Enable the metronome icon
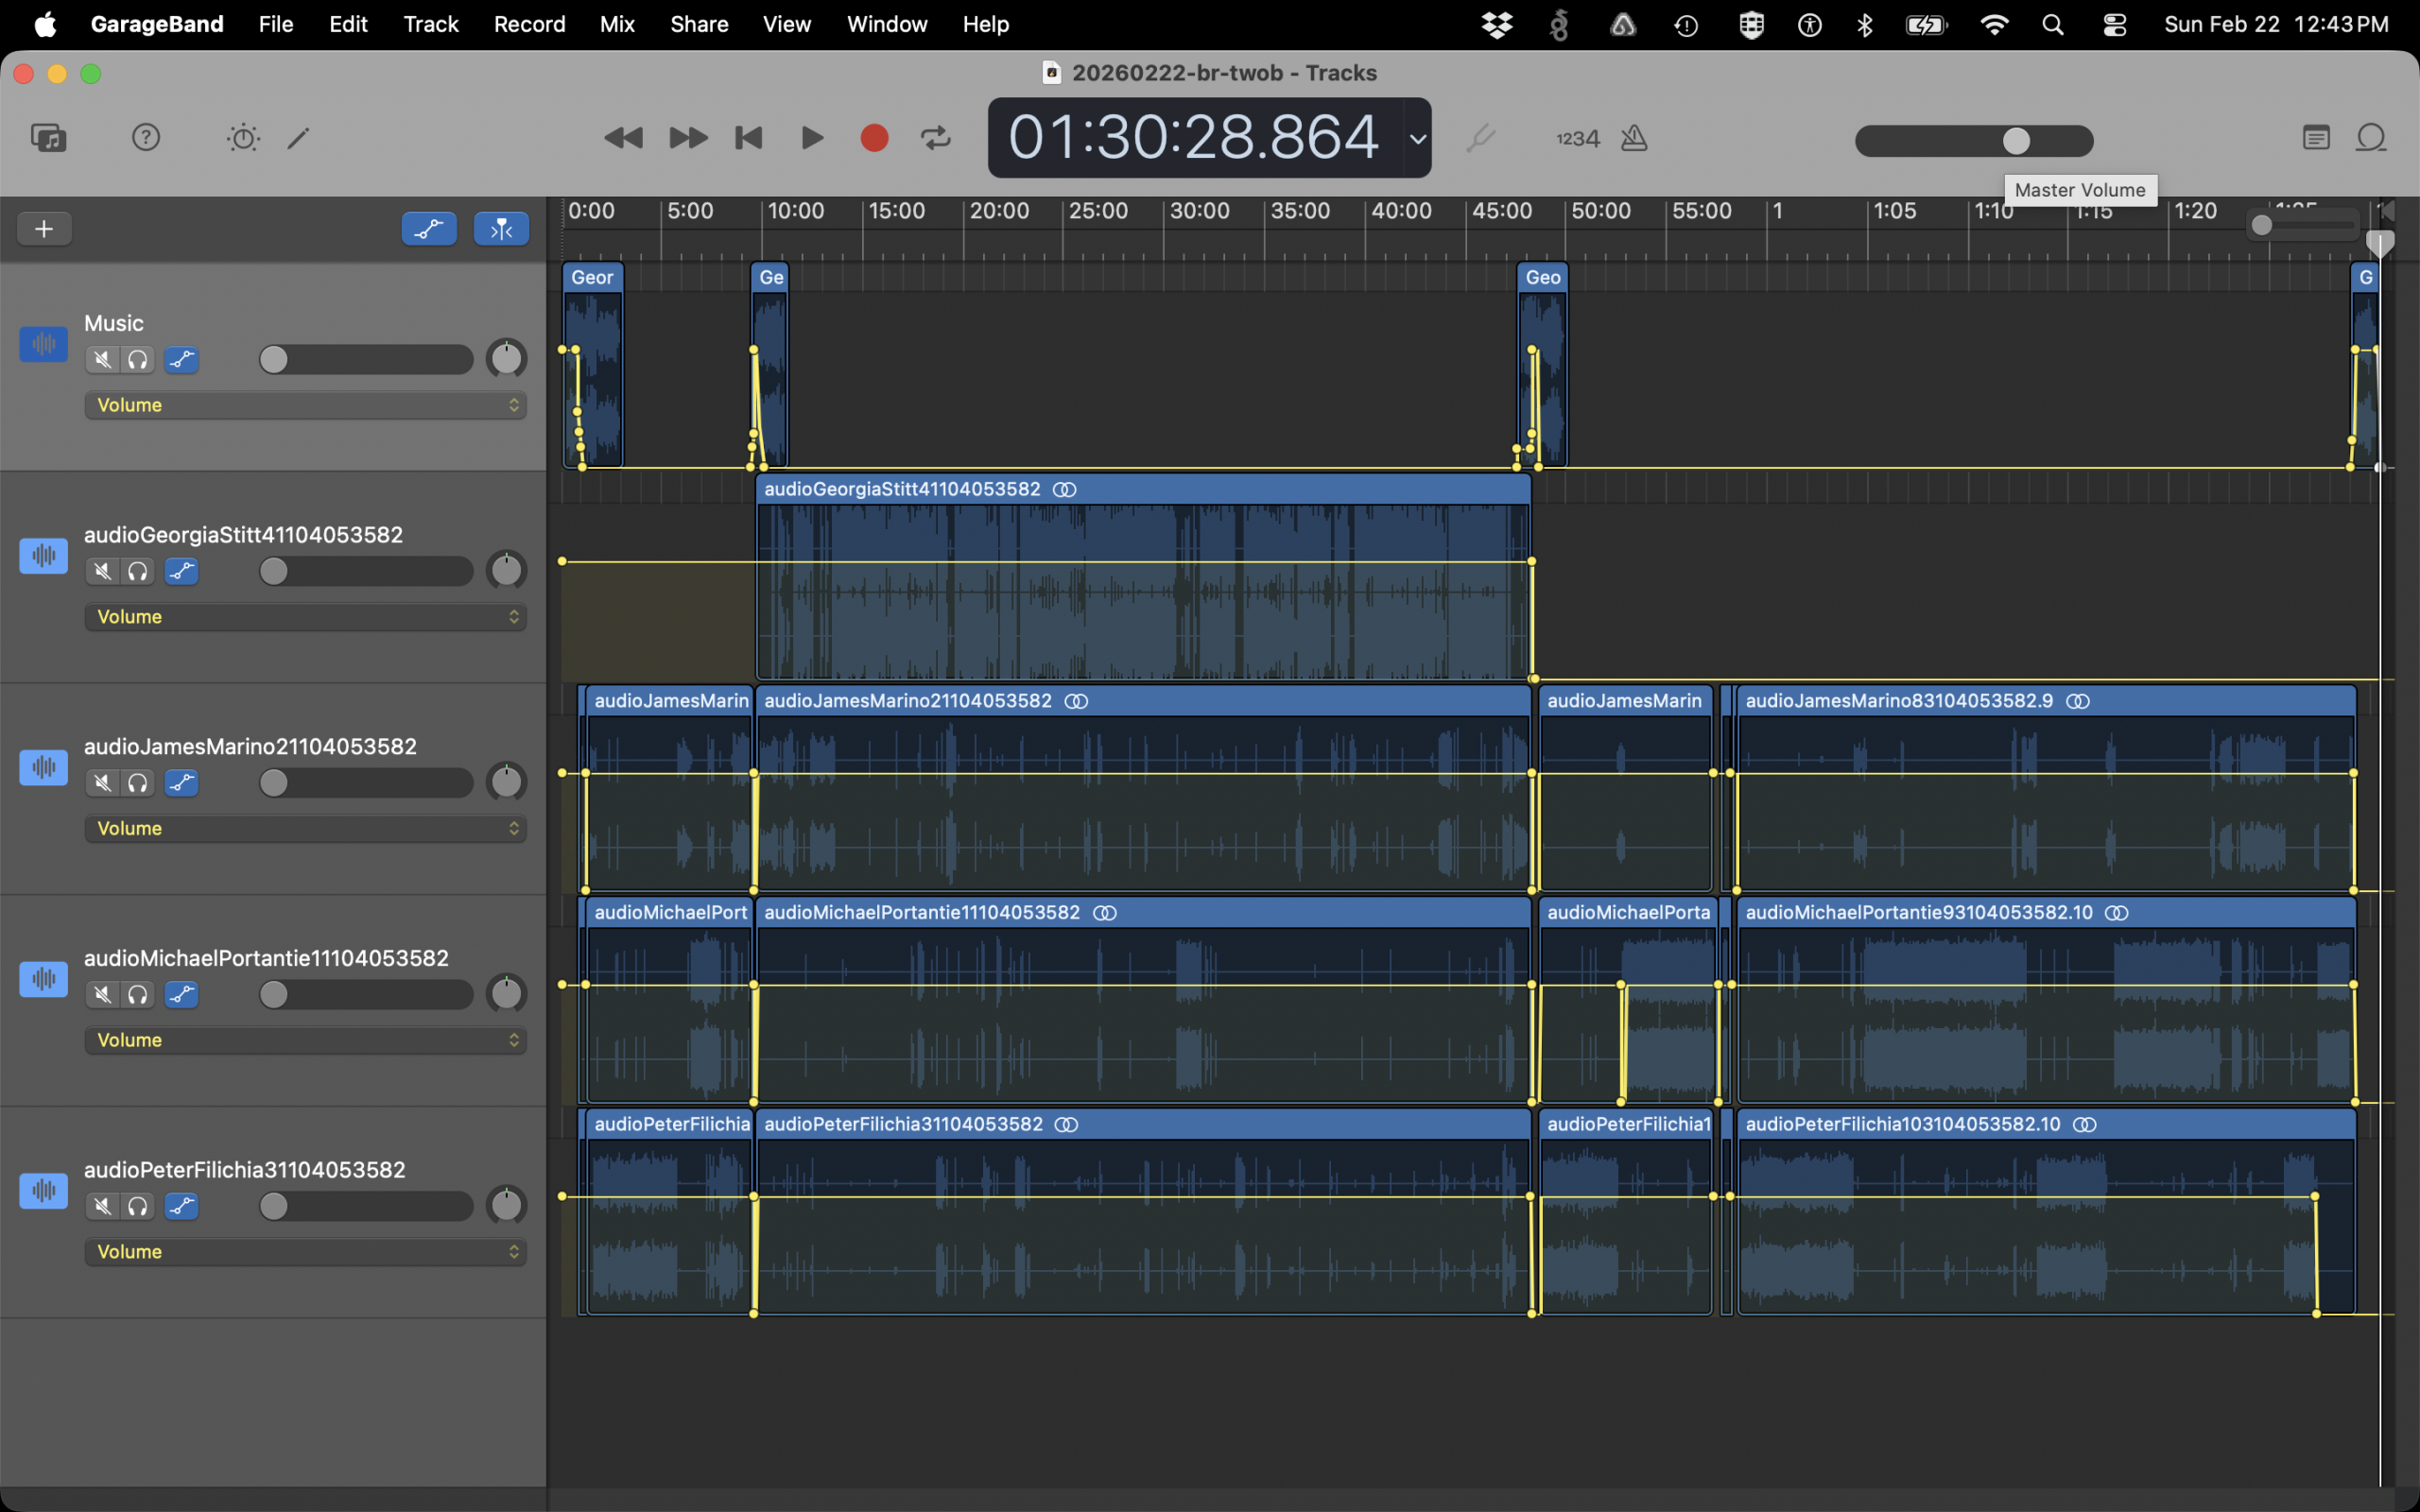Screen dimensions: 2420x1512 [x=1634, y=138]
